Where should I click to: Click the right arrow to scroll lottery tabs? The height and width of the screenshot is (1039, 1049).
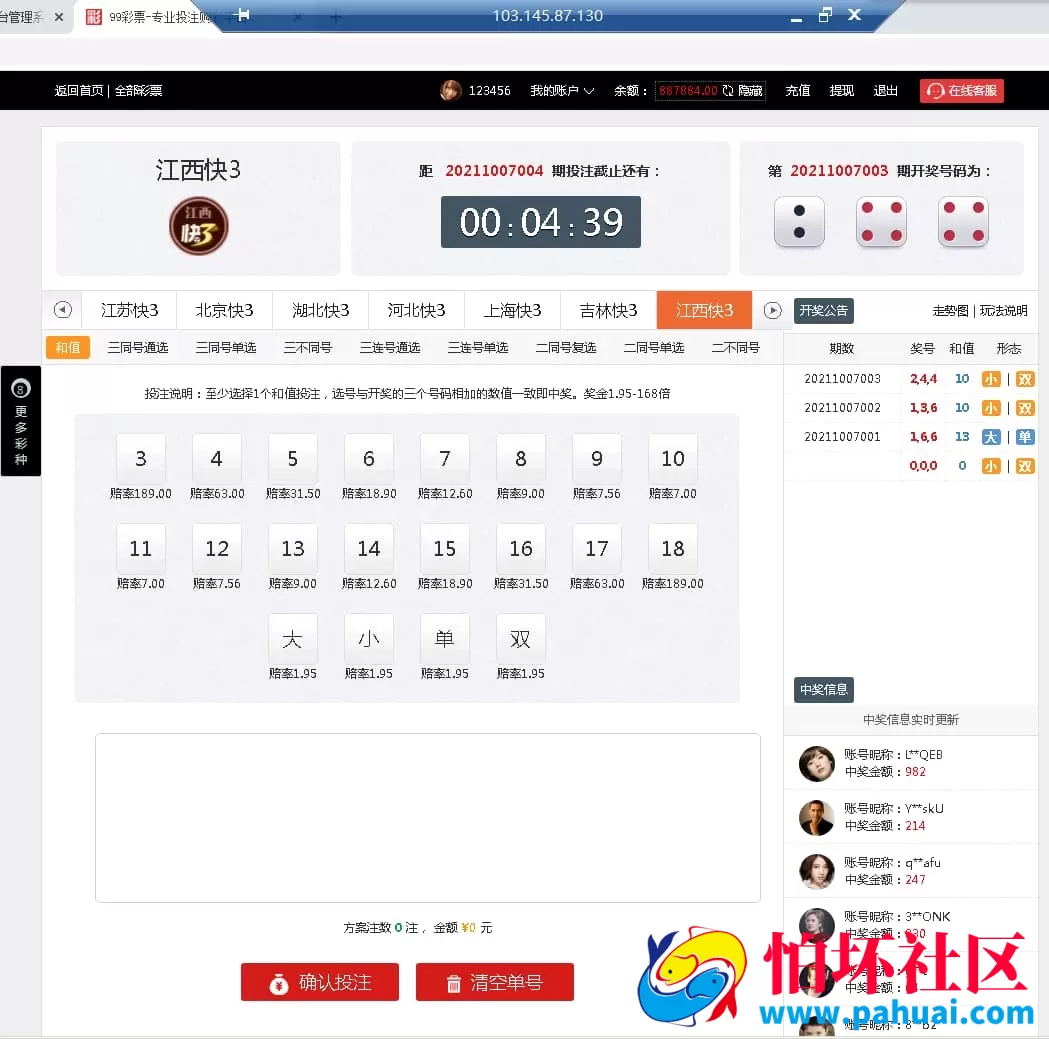point(770,310)
